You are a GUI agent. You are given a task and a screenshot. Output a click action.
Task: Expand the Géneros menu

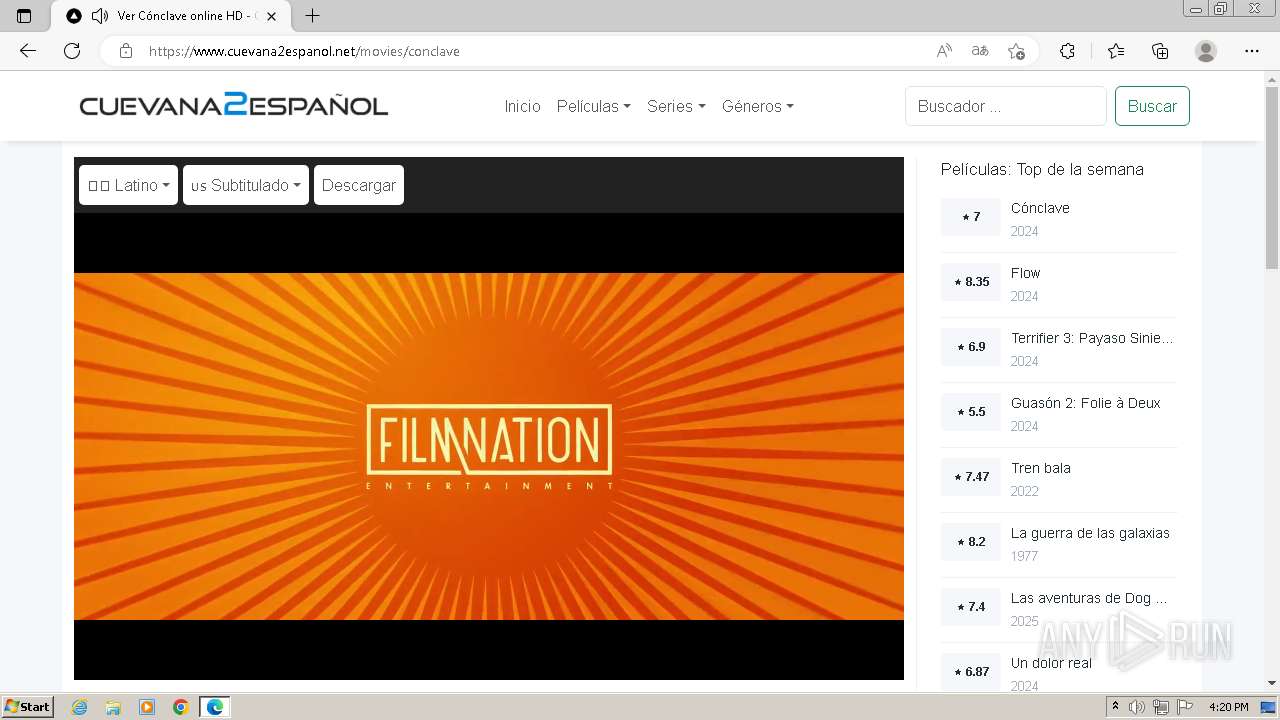(758, 106)
